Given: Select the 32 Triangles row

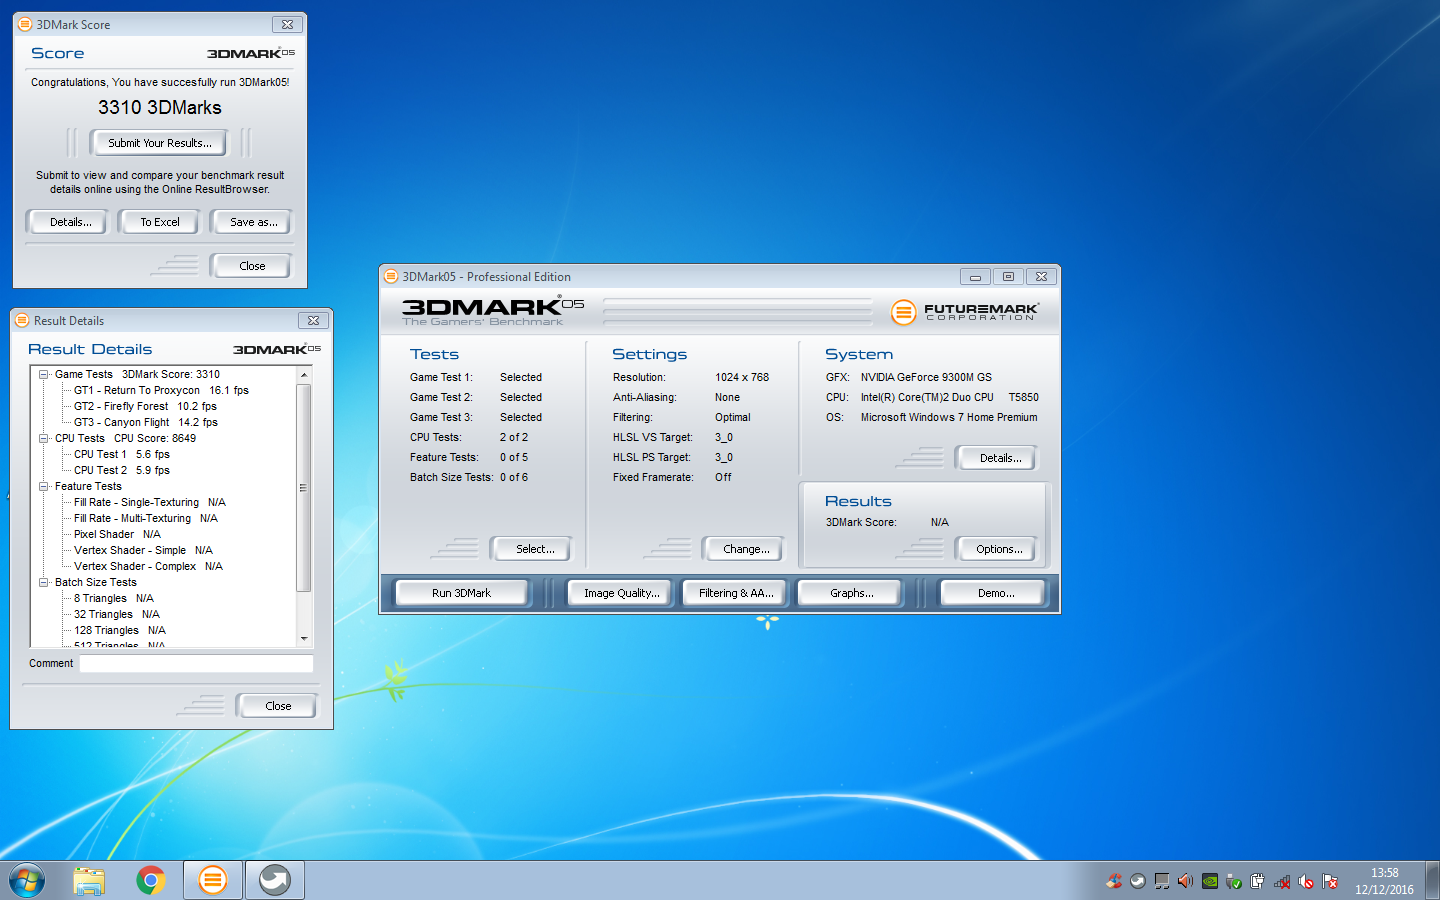Looking at the screenshot, I should [x=117, y=615].
